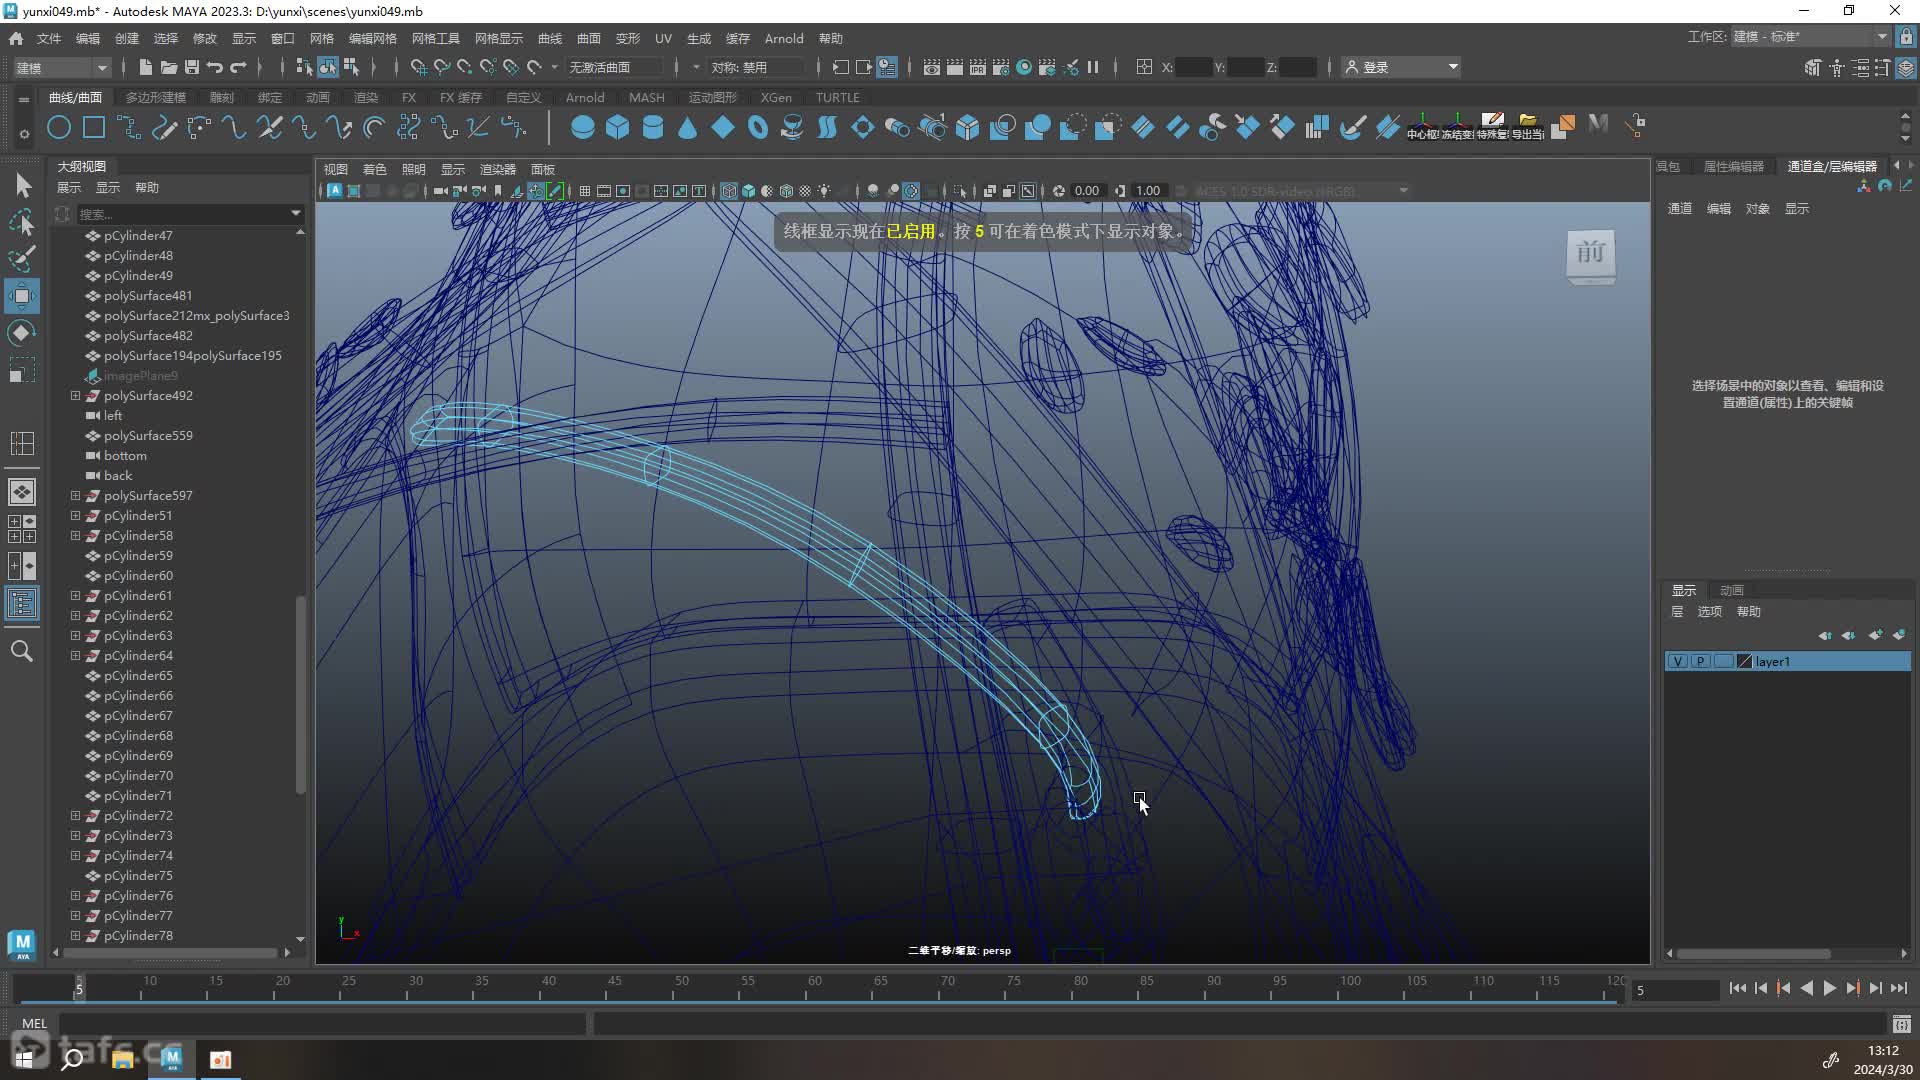
Task: Click the MEL command line input
Action: [x=322, y=1023]
